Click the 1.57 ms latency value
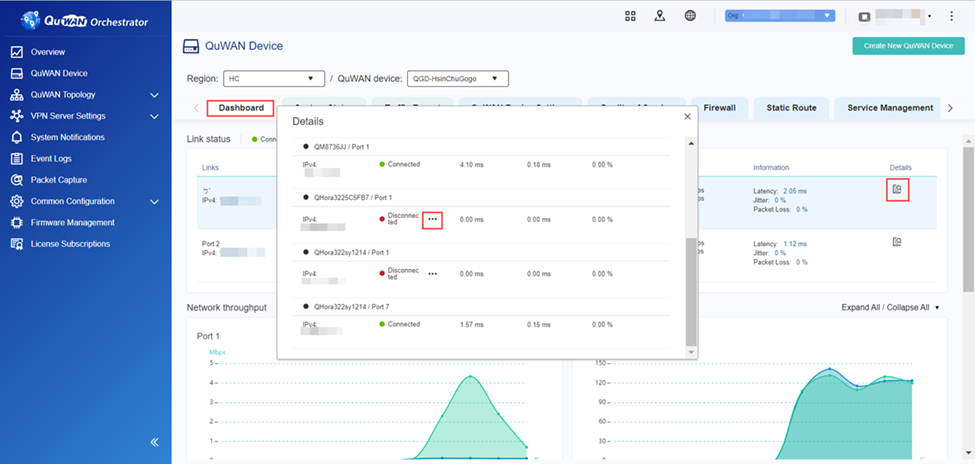Viewport: 975px width, 464px height. click(x=471, y=325)
